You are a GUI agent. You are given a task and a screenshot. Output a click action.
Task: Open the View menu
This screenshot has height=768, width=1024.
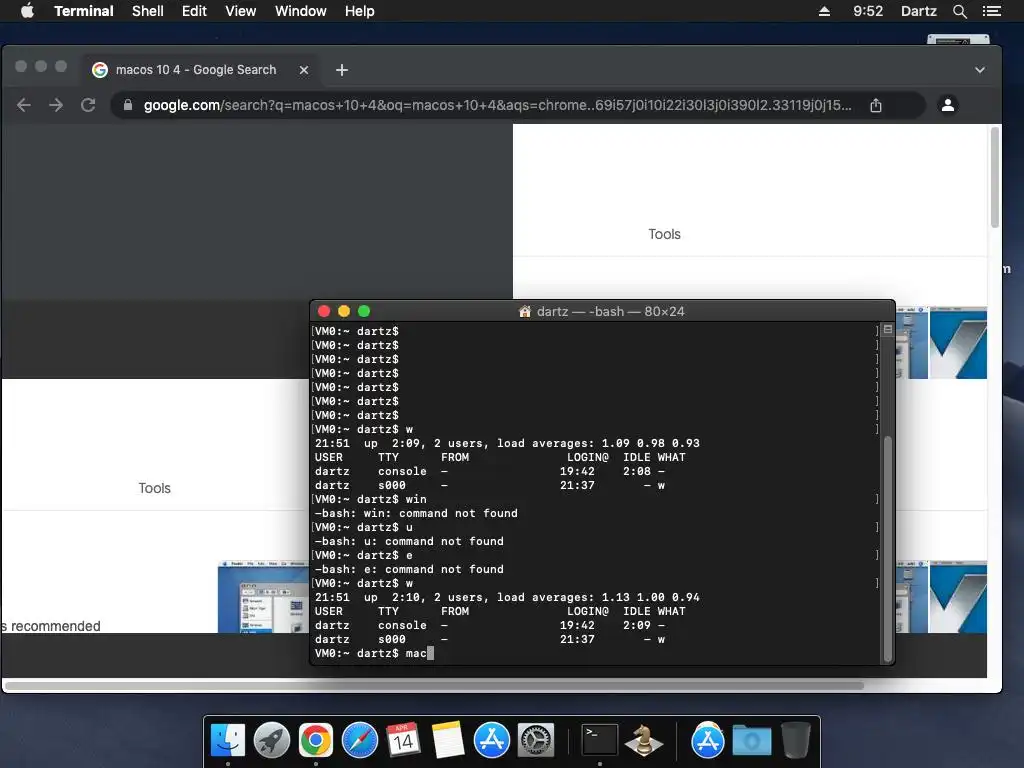pyautogui.click(x=240, y=11)
